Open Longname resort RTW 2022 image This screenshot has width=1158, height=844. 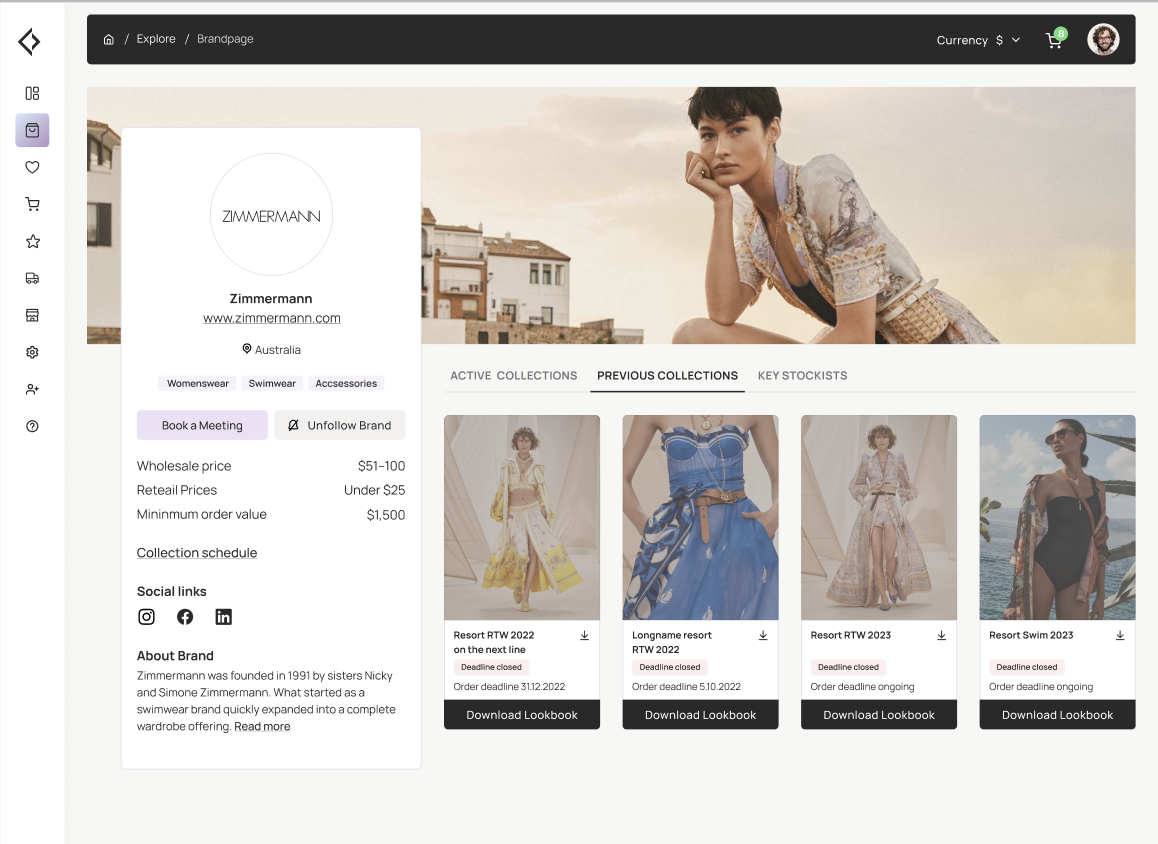pyautogui.click(x=700, y=518)
